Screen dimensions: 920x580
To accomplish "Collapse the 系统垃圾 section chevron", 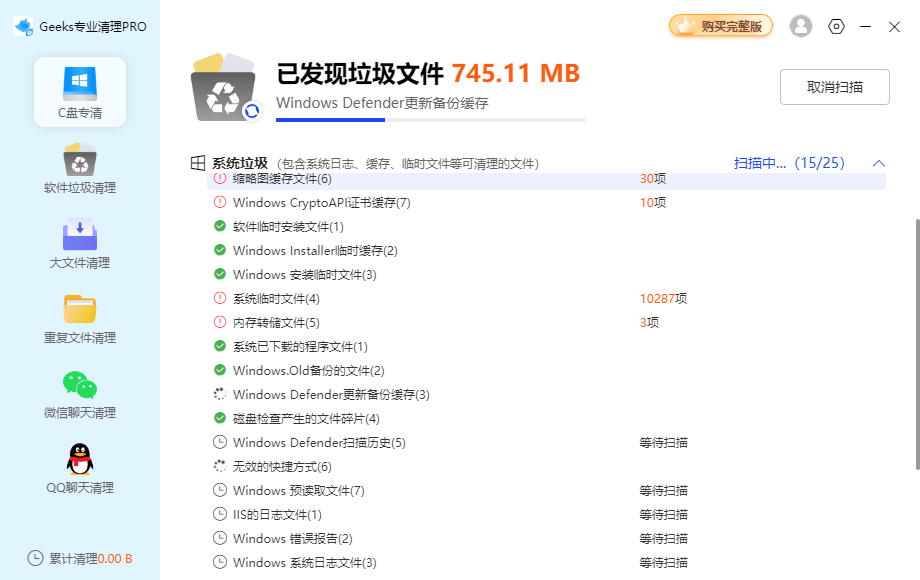I will click(x=878, y=163).
